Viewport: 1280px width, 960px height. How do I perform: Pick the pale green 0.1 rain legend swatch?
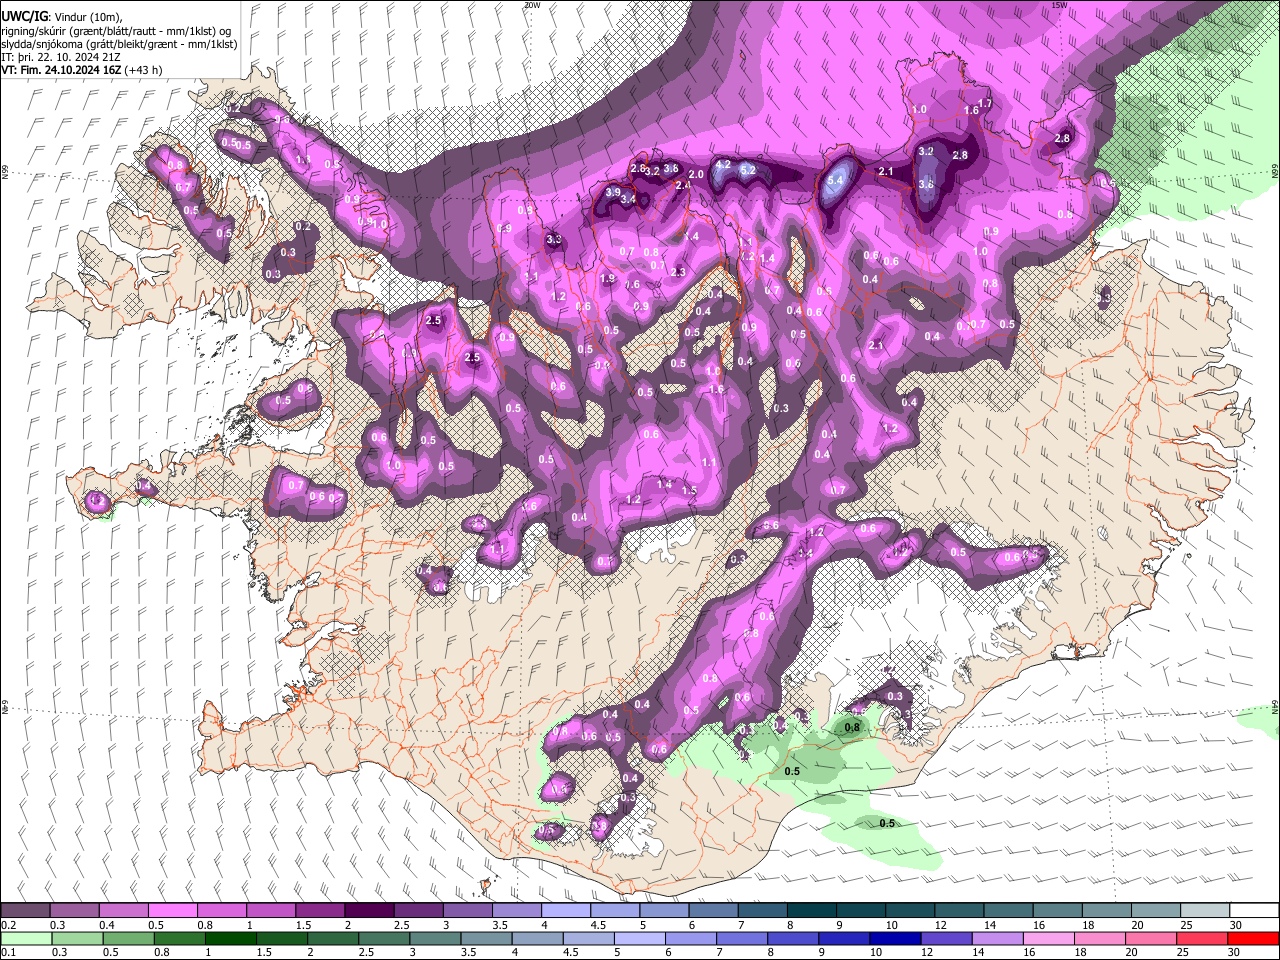25,938
